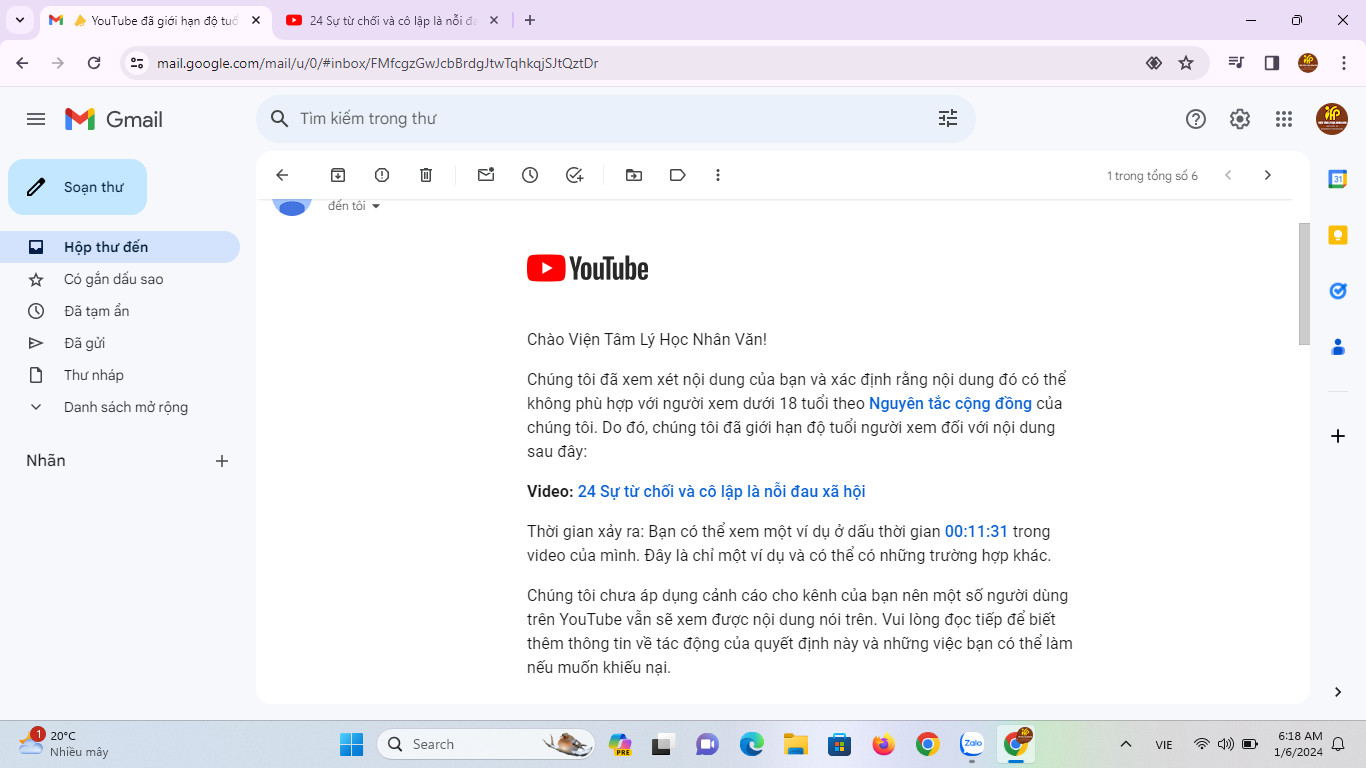Archive this email

(x=338, y=175)
